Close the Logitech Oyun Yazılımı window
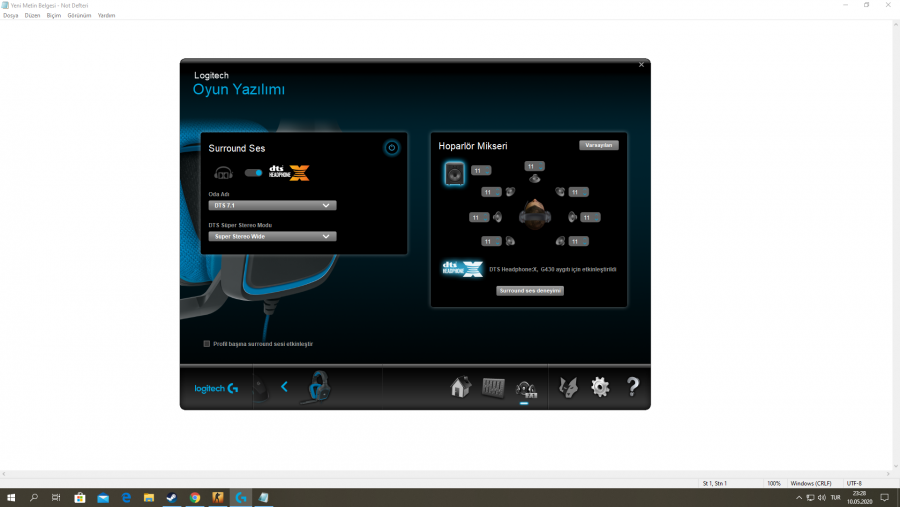Screen dimensions: 900x507 [642, 65]
